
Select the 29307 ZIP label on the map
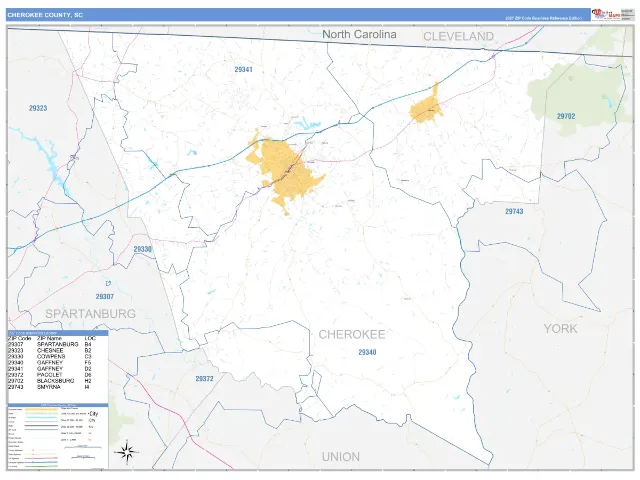pyautogui.click(x=104, y=297)
